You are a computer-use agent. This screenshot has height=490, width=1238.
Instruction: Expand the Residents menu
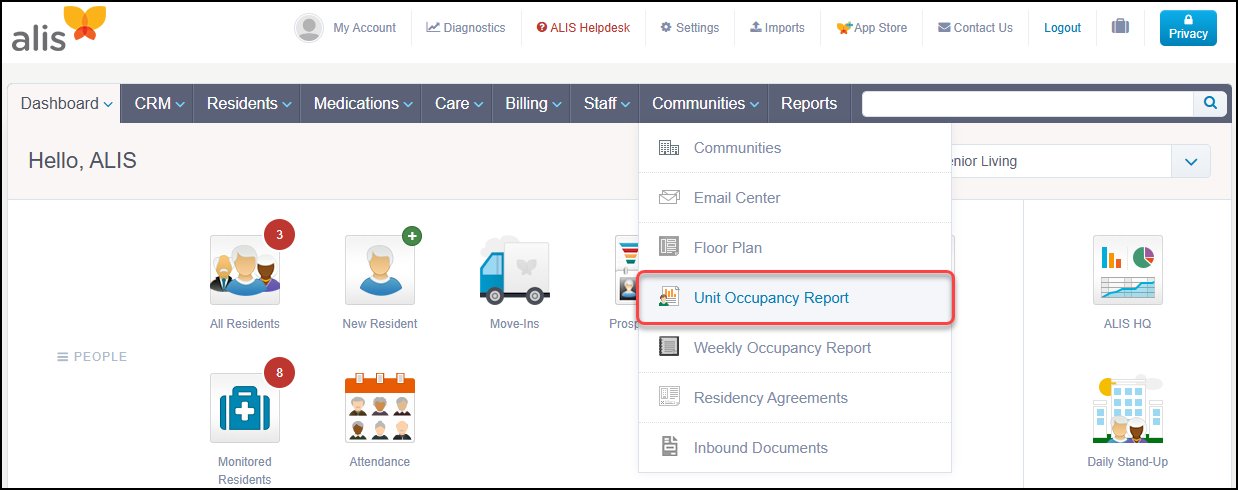point(249,103)
